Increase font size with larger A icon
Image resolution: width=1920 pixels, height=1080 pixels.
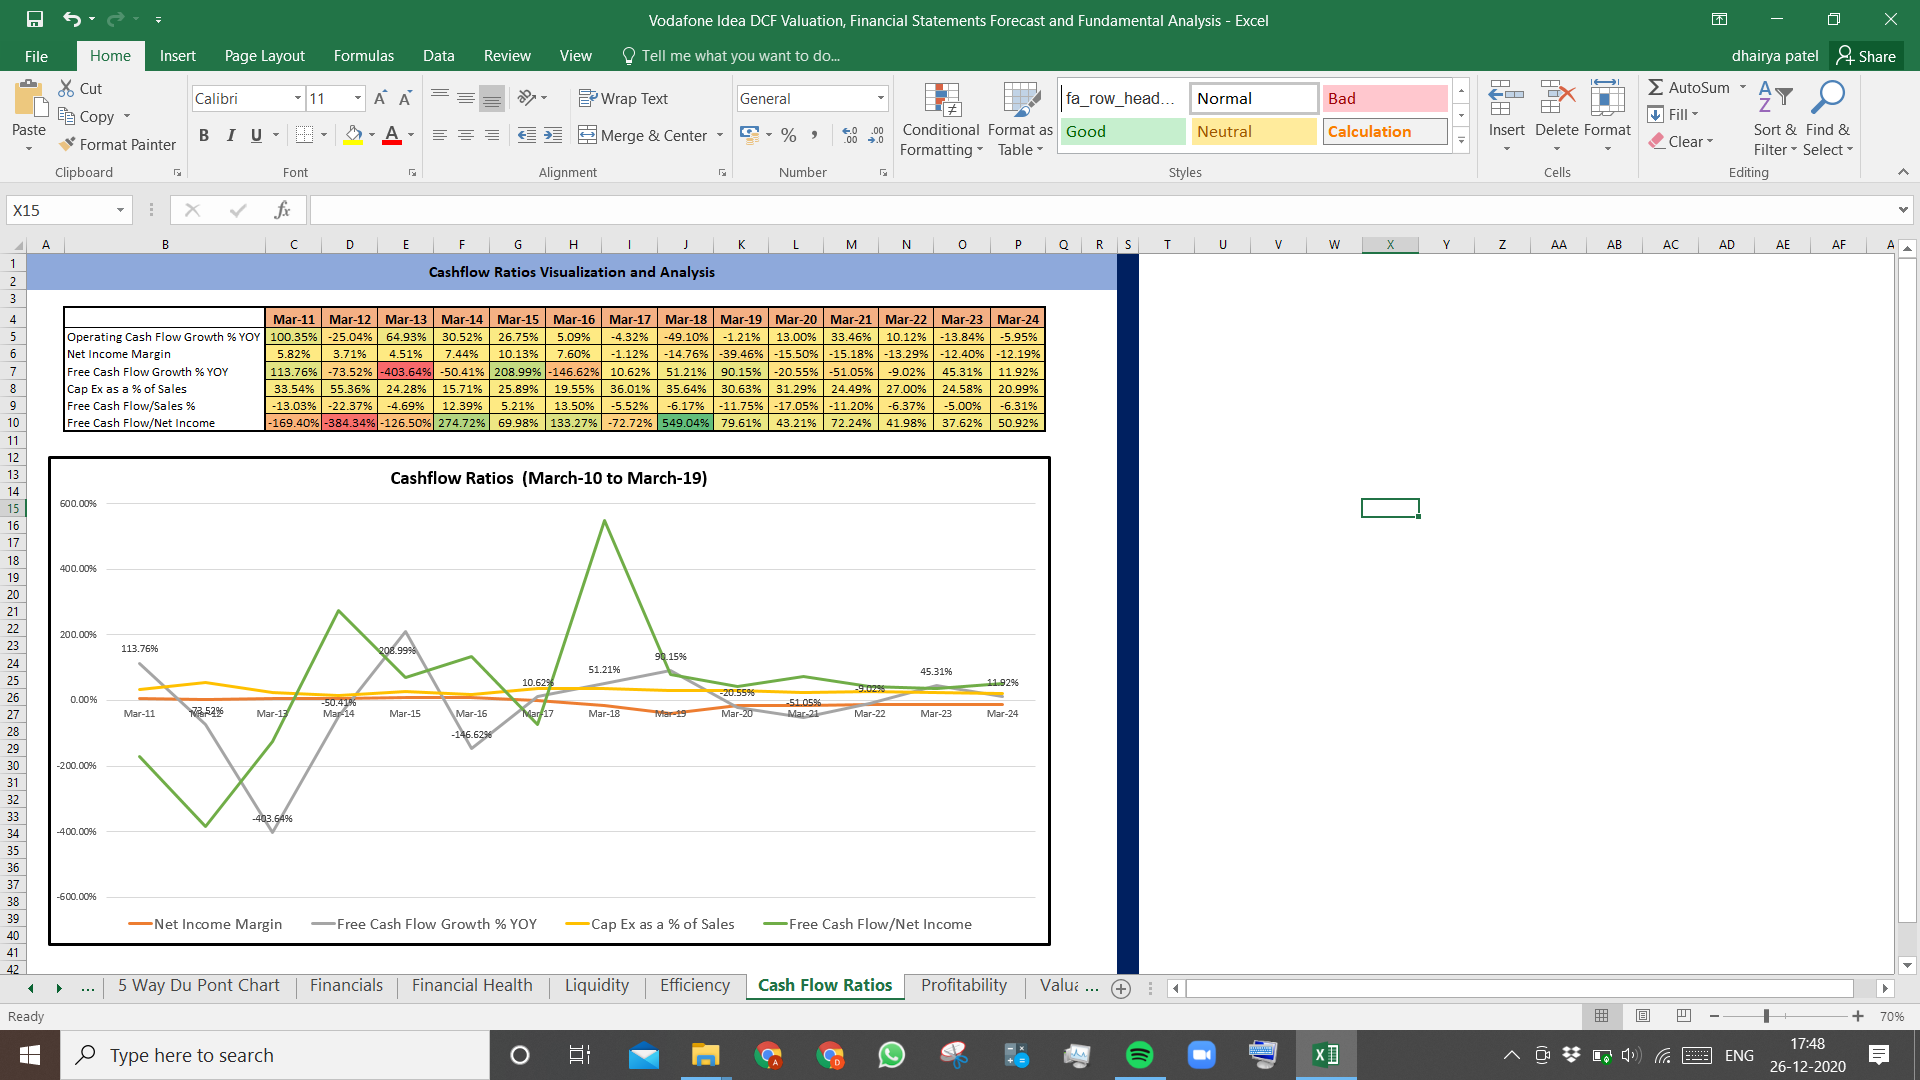coord(380,98)
